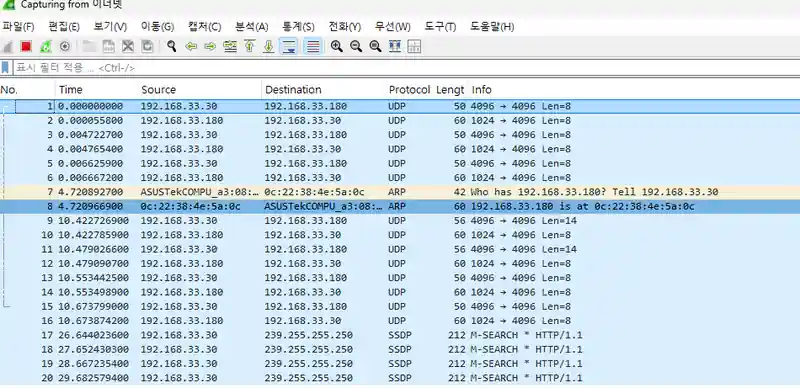This screenshot has width=800, height=388.
Task: Sort by the Time column header
Action: (x=96, y=90)
